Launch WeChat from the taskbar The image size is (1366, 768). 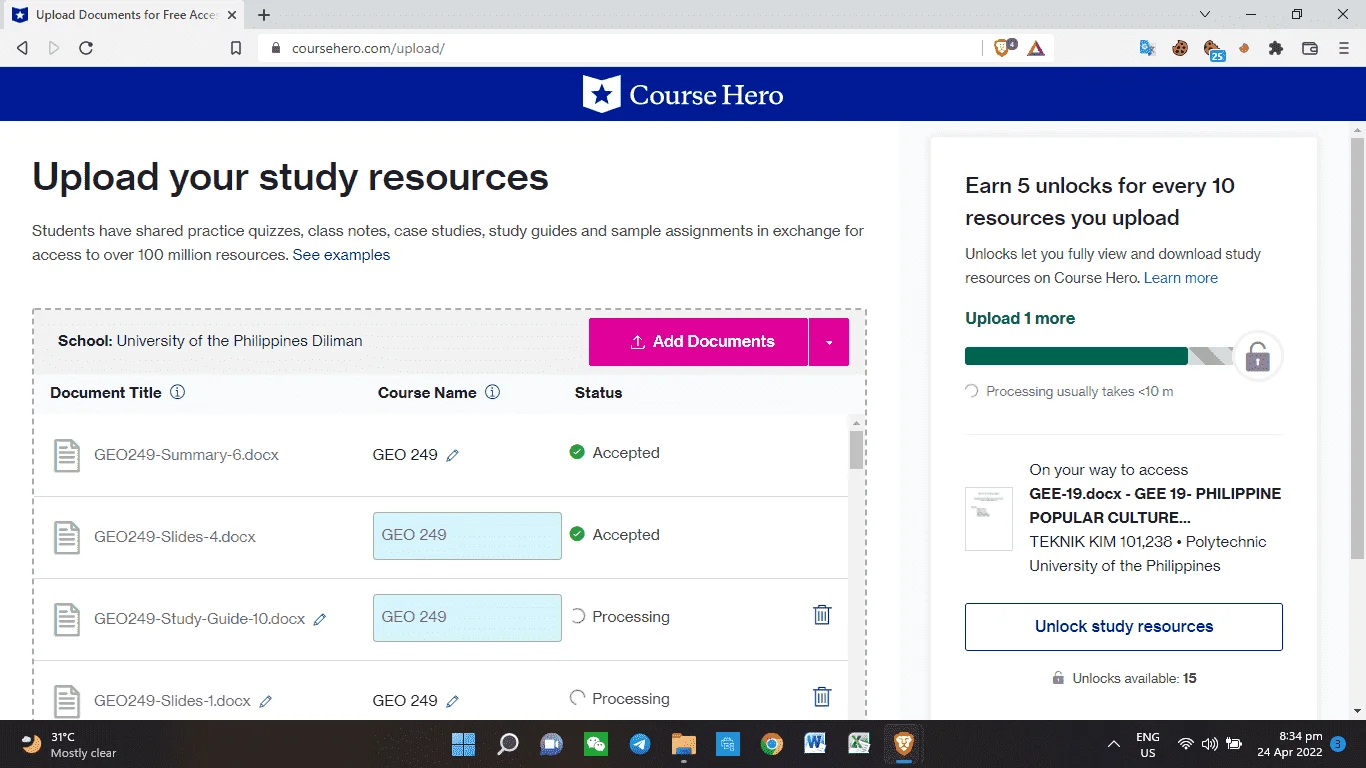coord(596,744)
